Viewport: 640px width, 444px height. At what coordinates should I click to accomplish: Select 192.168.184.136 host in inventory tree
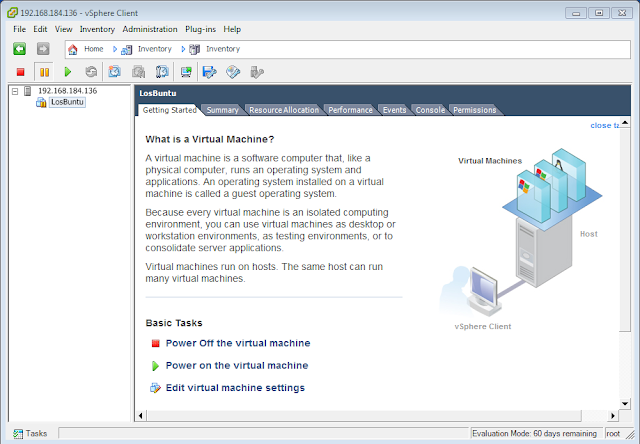point(67,91)
